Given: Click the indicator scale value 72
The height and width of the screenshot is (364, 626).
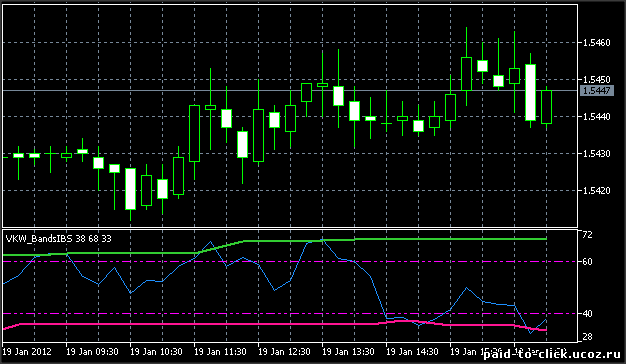Looking at the screenshot, I should tap(587, 235).
